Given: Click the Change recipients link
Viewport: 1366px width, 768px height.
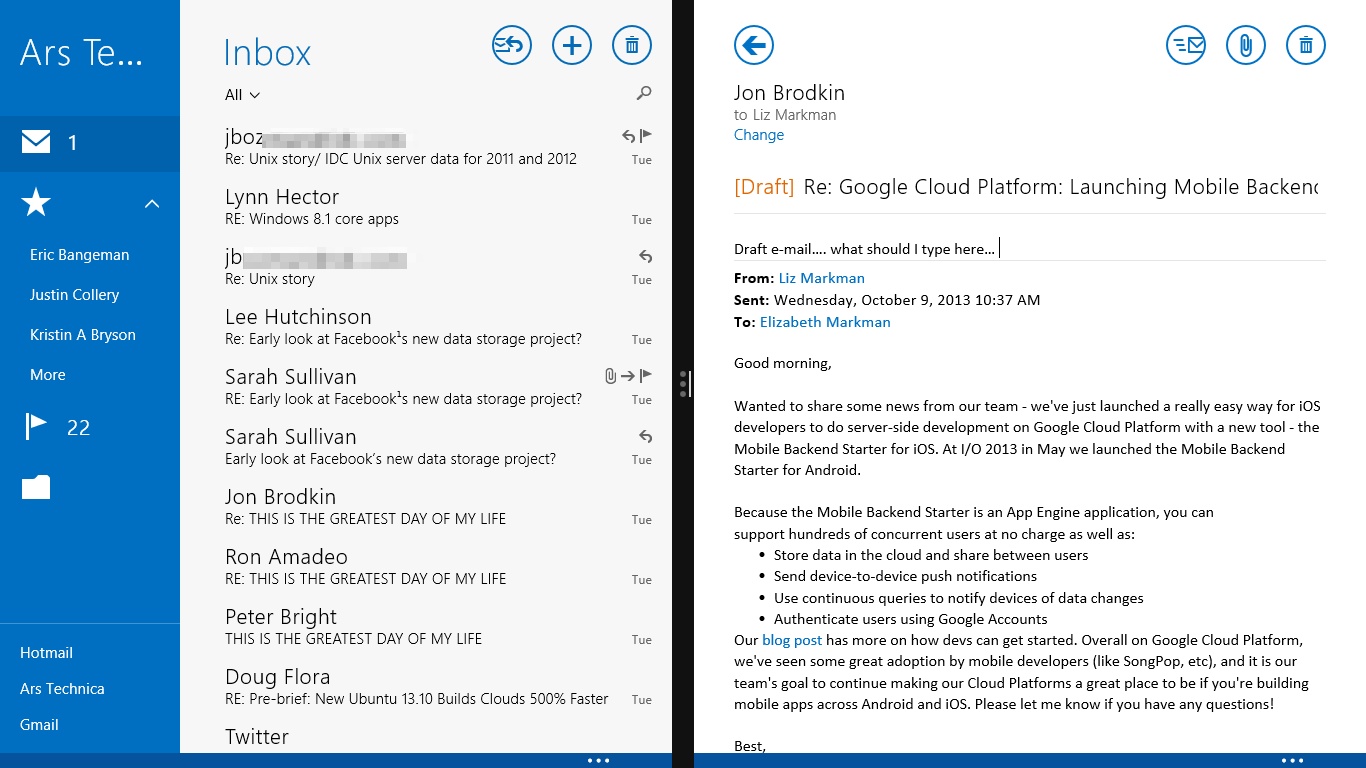Looking at the screenshot, I should 759,135.
